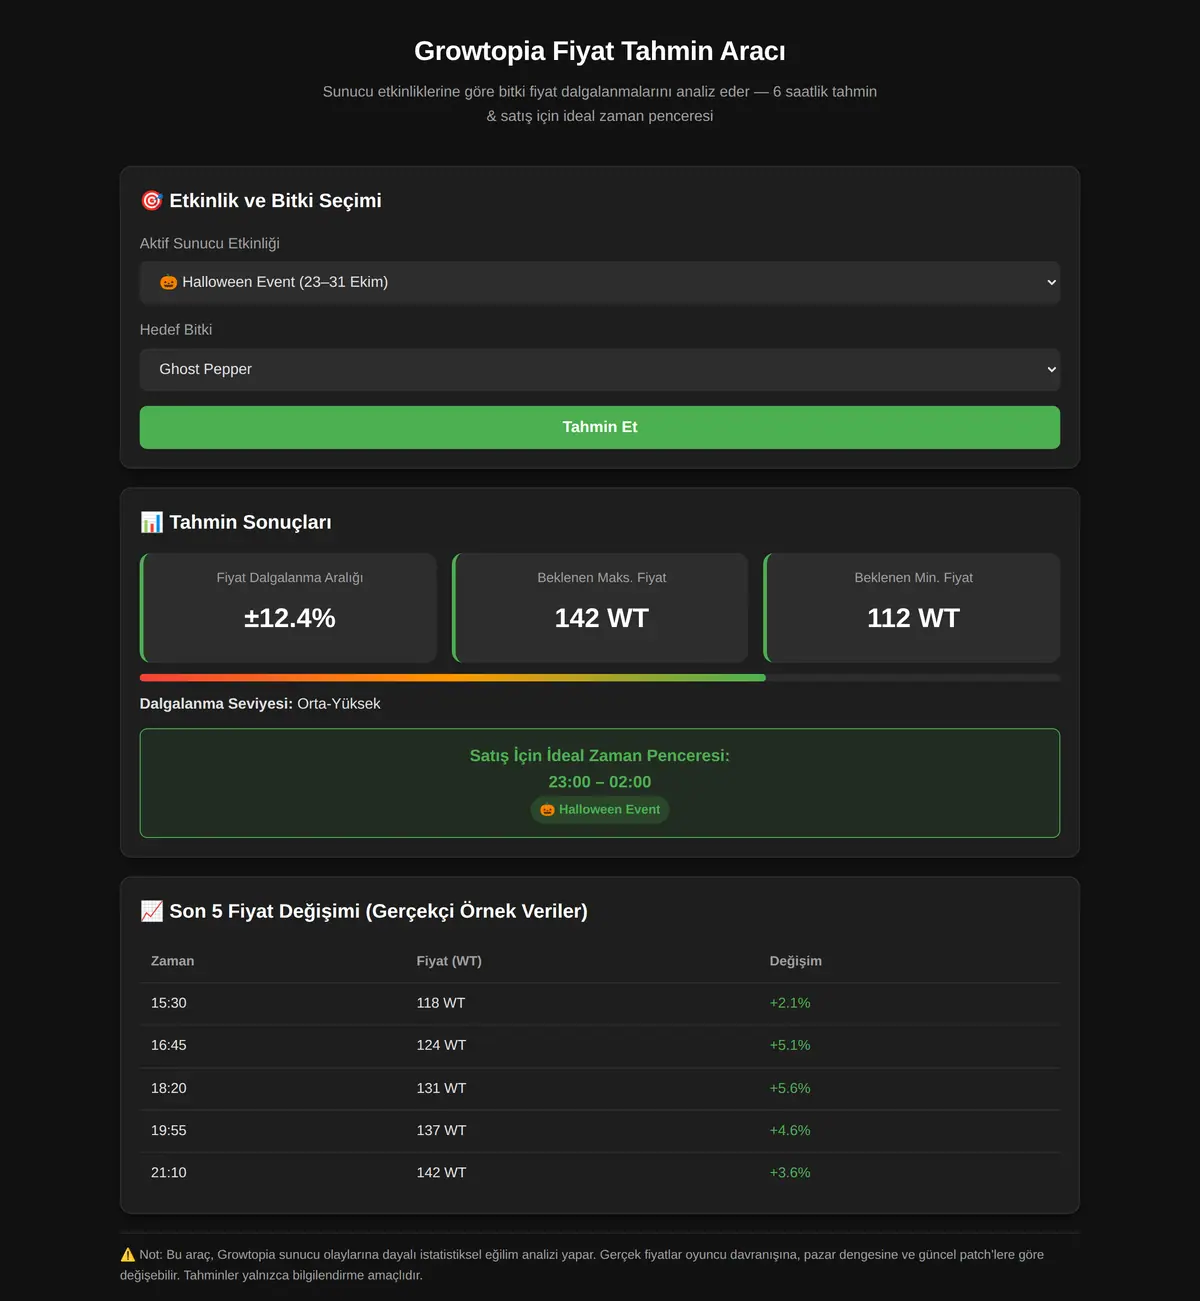Image resolution: width=1200 pixels, height=1301 pixels.
Task: Click the +2.1% change value
Action: click(790, 1003)
